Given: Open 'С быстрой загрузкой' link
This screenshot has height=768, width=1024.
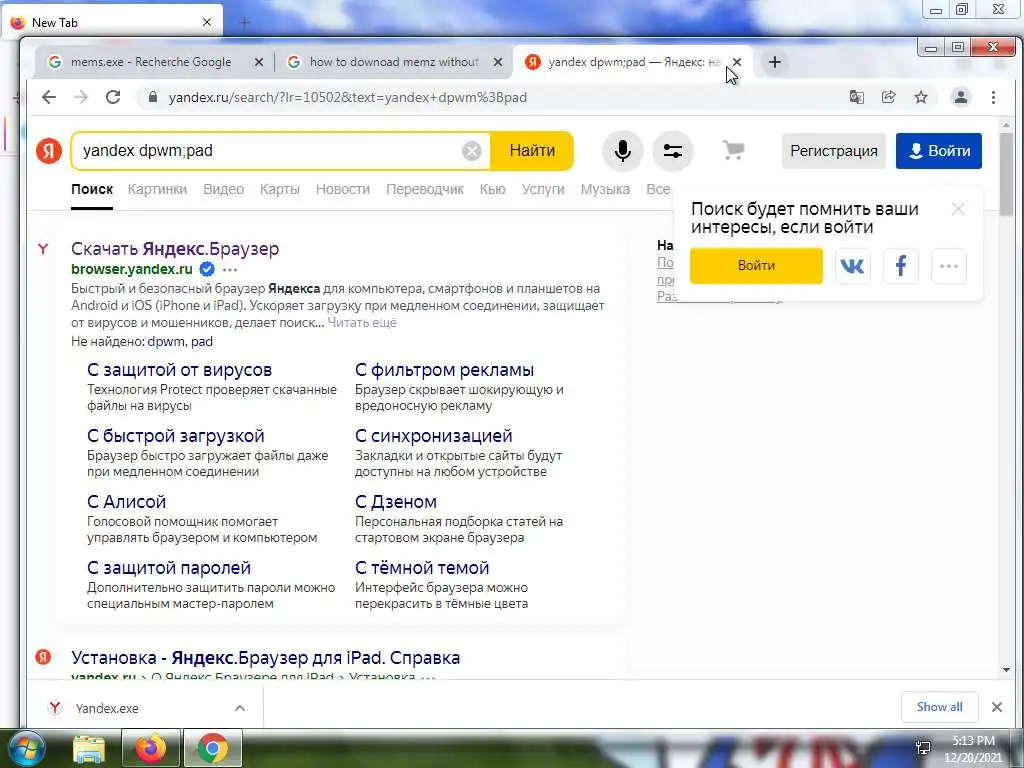Looking at the screenshot, I should [x=176, y=436].
